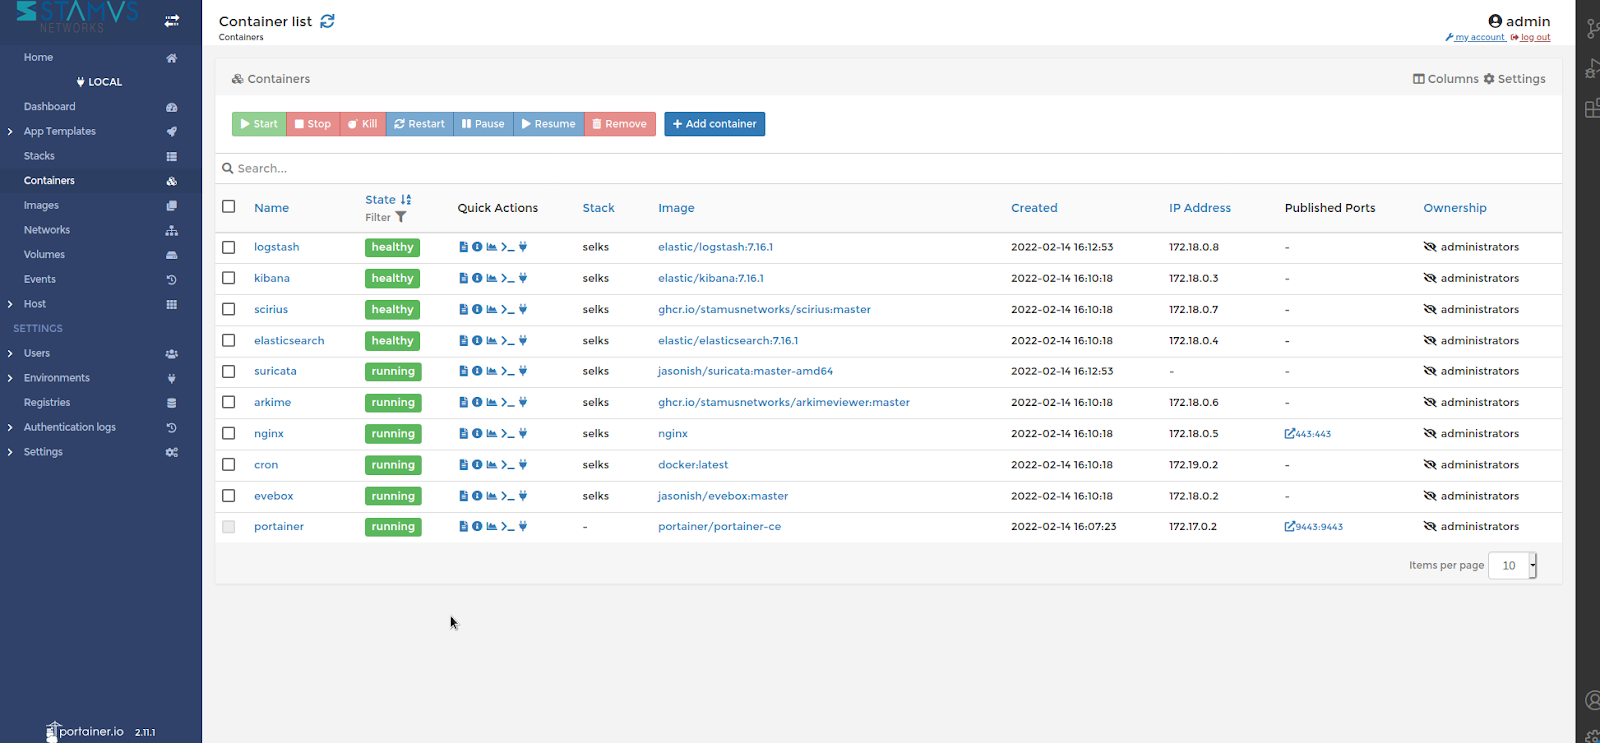Attach to suricata container
This screenshot has height=743, width=1600.
coord(523,371)
